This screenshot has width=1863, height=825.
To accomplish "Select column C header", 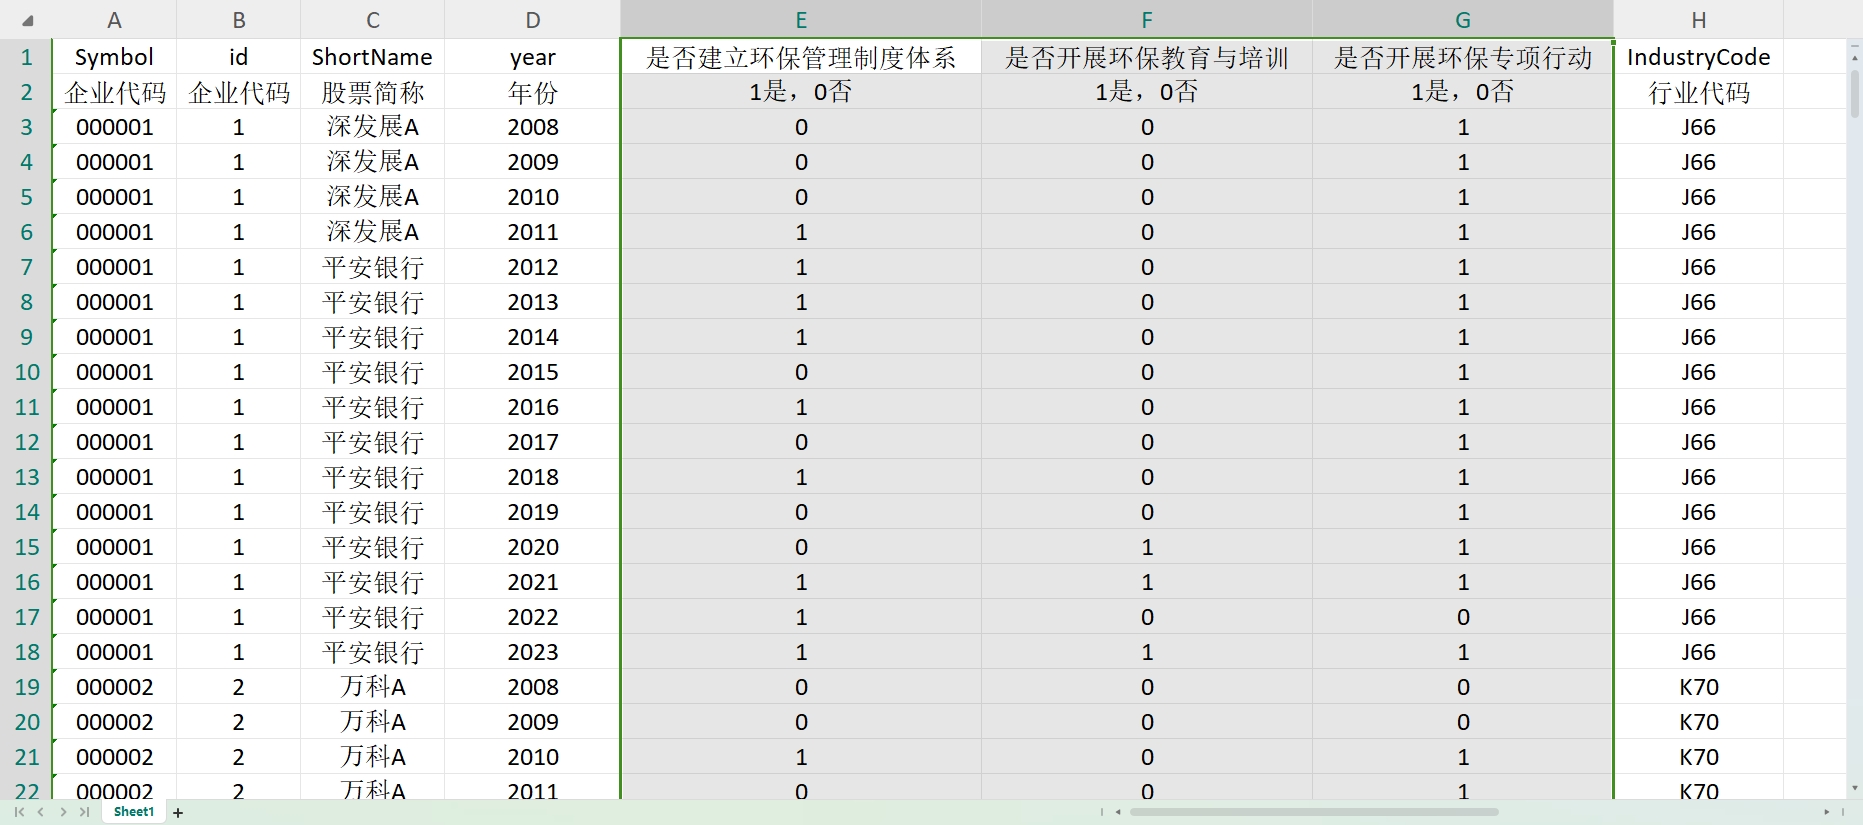I will 373,20.
